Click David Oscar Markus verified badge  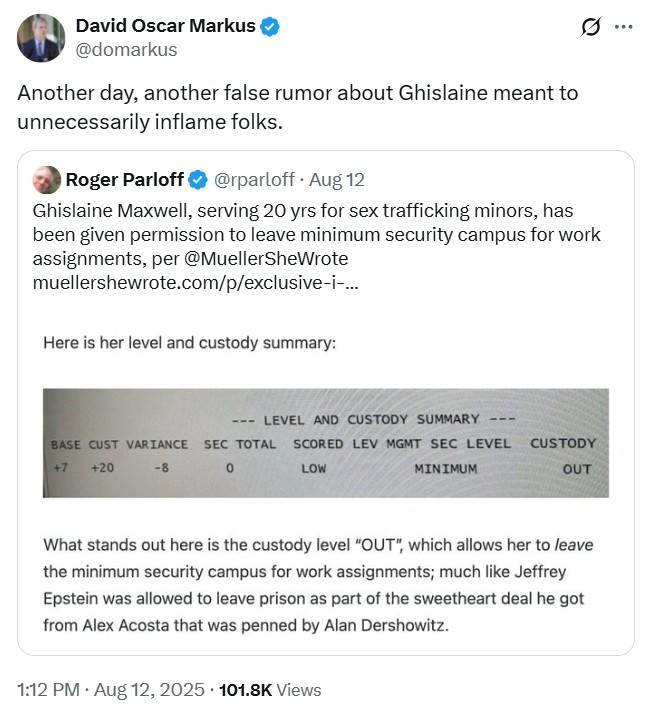point(270,26)
